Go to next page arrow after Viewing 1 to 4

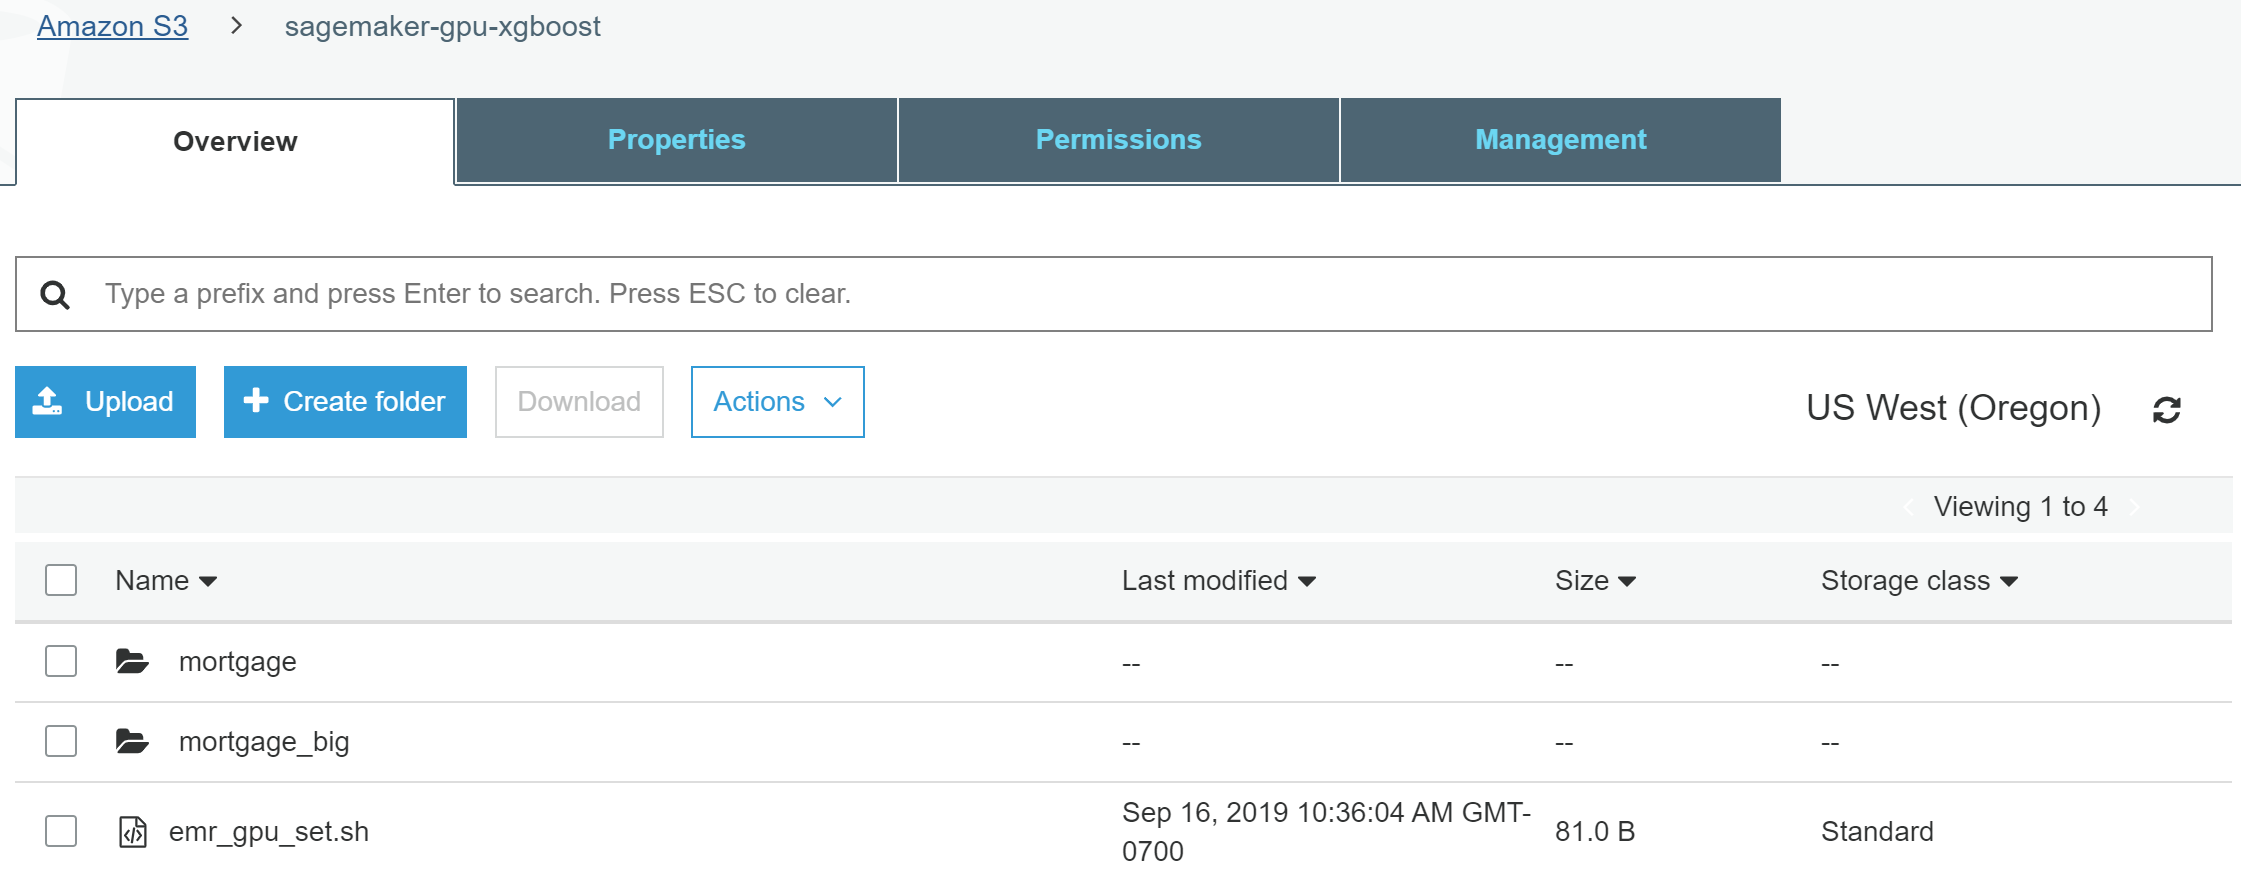tap(2134, 507)
